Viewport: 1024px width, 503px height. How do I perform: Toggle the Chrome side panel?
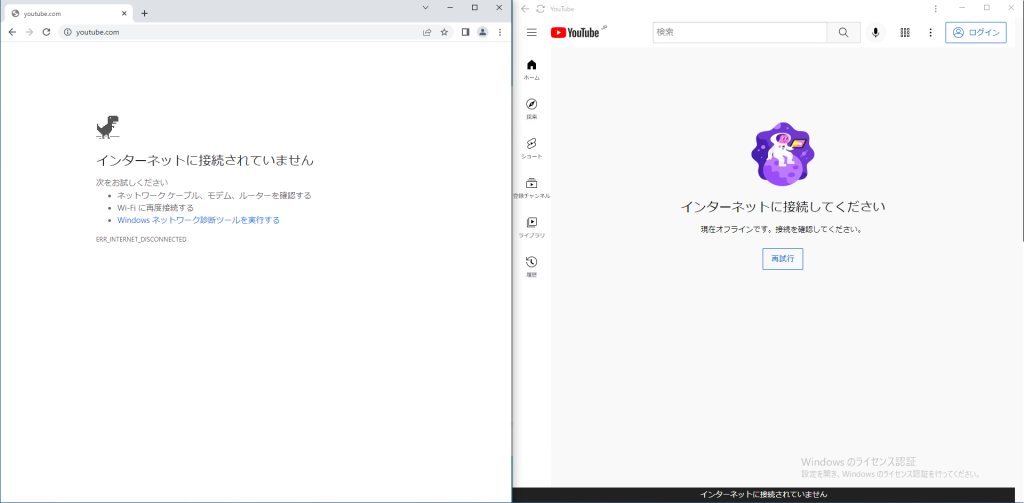tap(465, 32)
